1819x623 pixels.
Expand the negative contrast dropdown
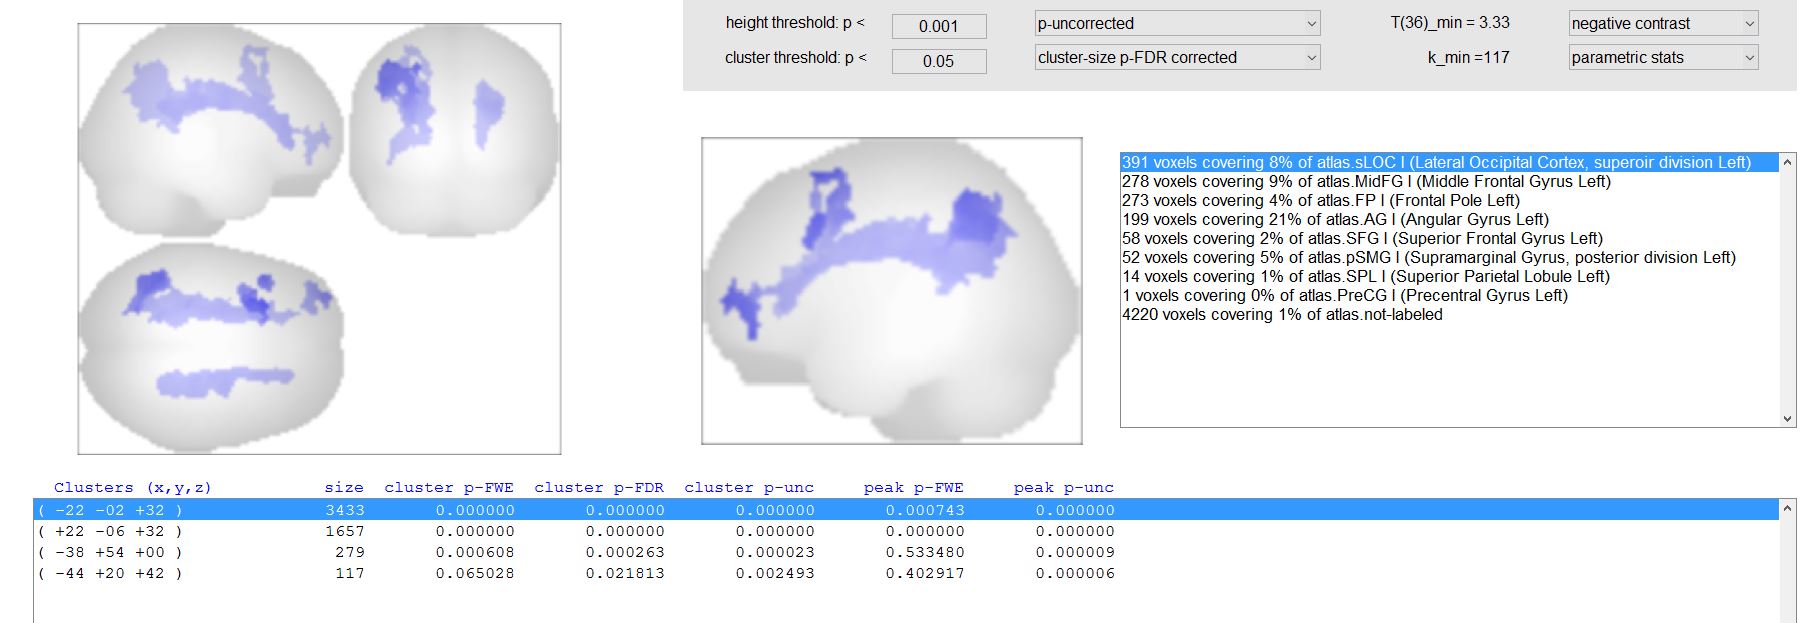[1662, 24]
